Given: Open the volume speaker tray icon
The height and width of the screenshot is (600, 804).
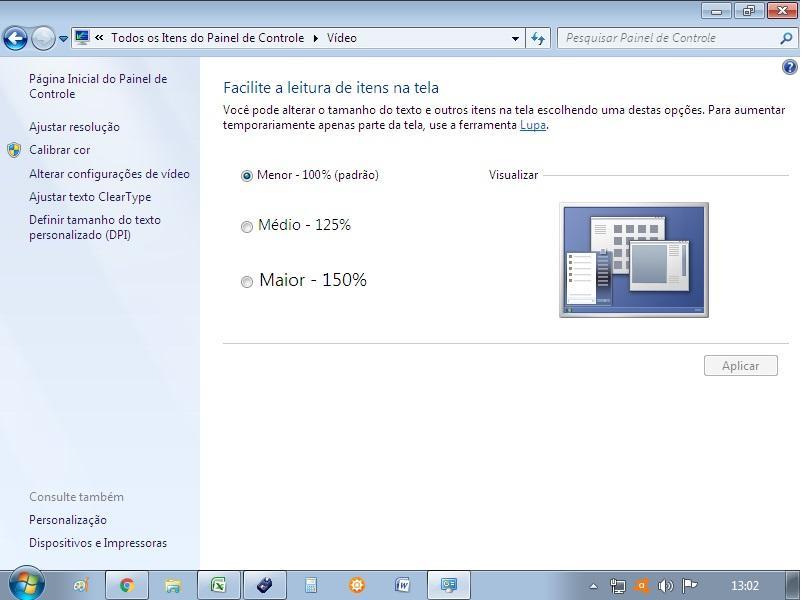Looking at the screenshot, I should pos(665,586).
